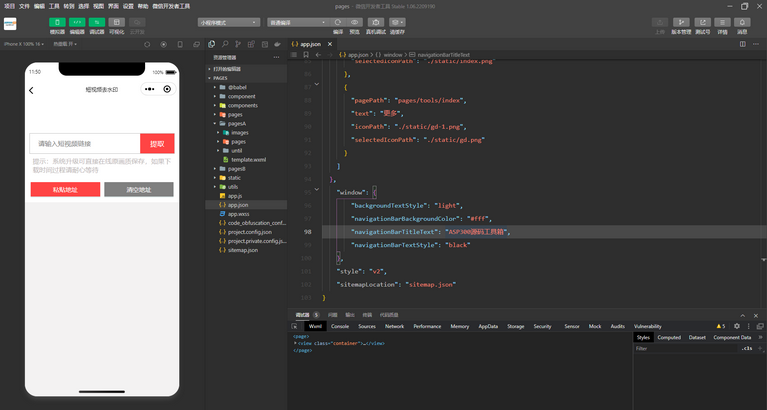The height and width of the screenshot is (410, 767).
Task: Click the search icon in explorer sidebar
Action: click(226, 44)
